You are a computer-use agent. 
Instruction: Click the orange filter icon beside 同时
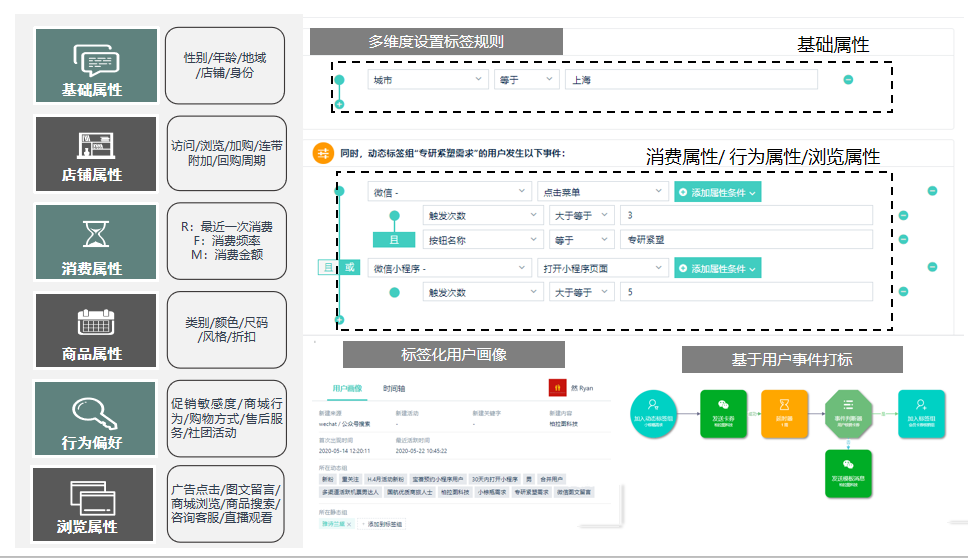point(323,153)
